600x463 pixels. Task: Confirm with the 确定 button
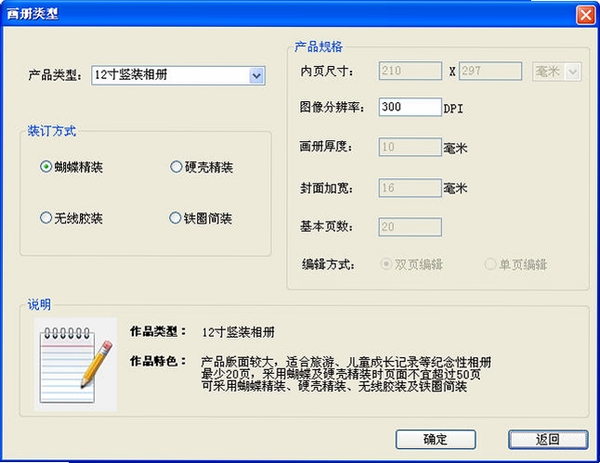435,439
